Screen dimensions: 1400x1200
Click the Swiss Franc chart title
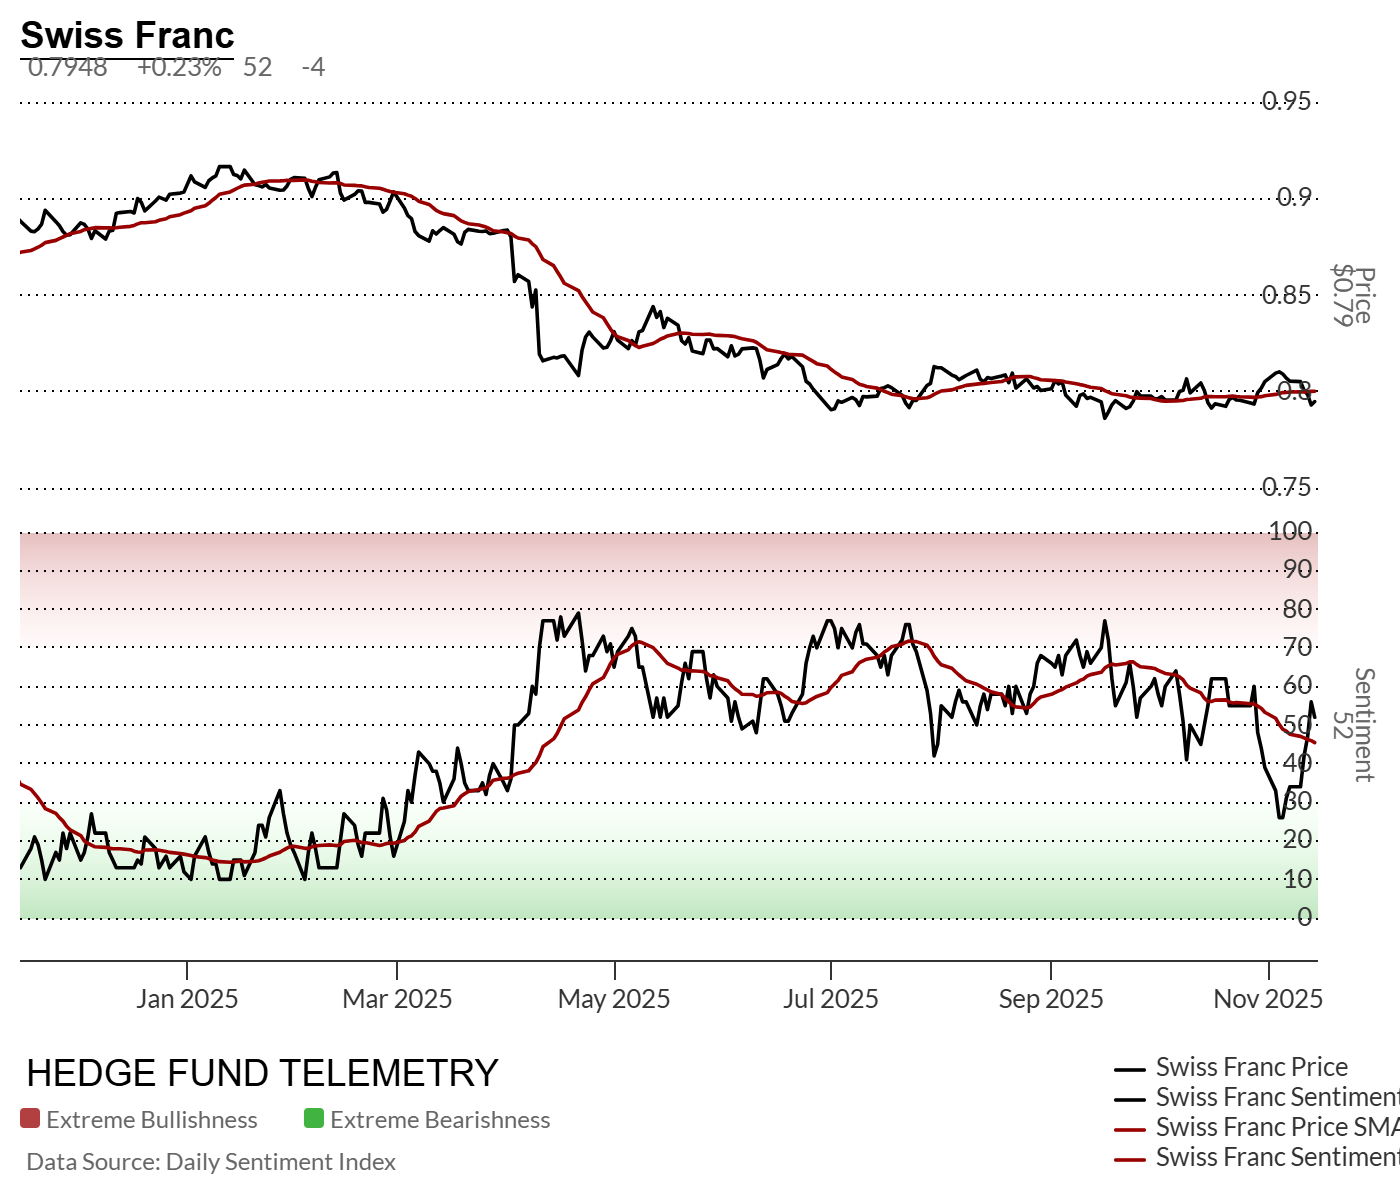coord(127,35)
